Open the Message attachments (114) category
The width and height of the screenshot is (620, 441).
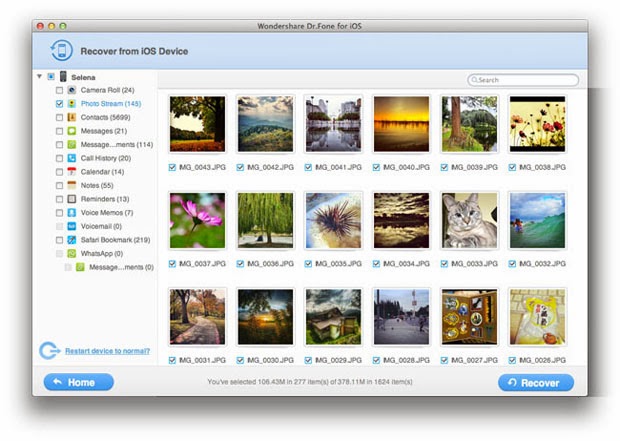tap(117, 145)
